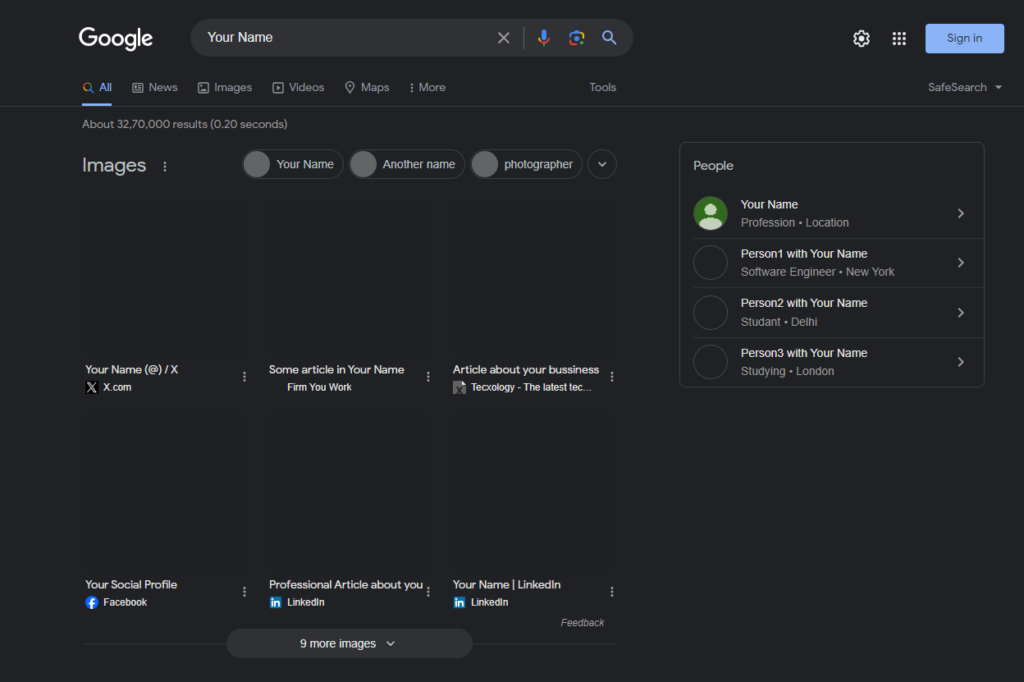Viewport: 1024px width, 682px height.
Task: Switch to the News tab
Action: point(155,88)
